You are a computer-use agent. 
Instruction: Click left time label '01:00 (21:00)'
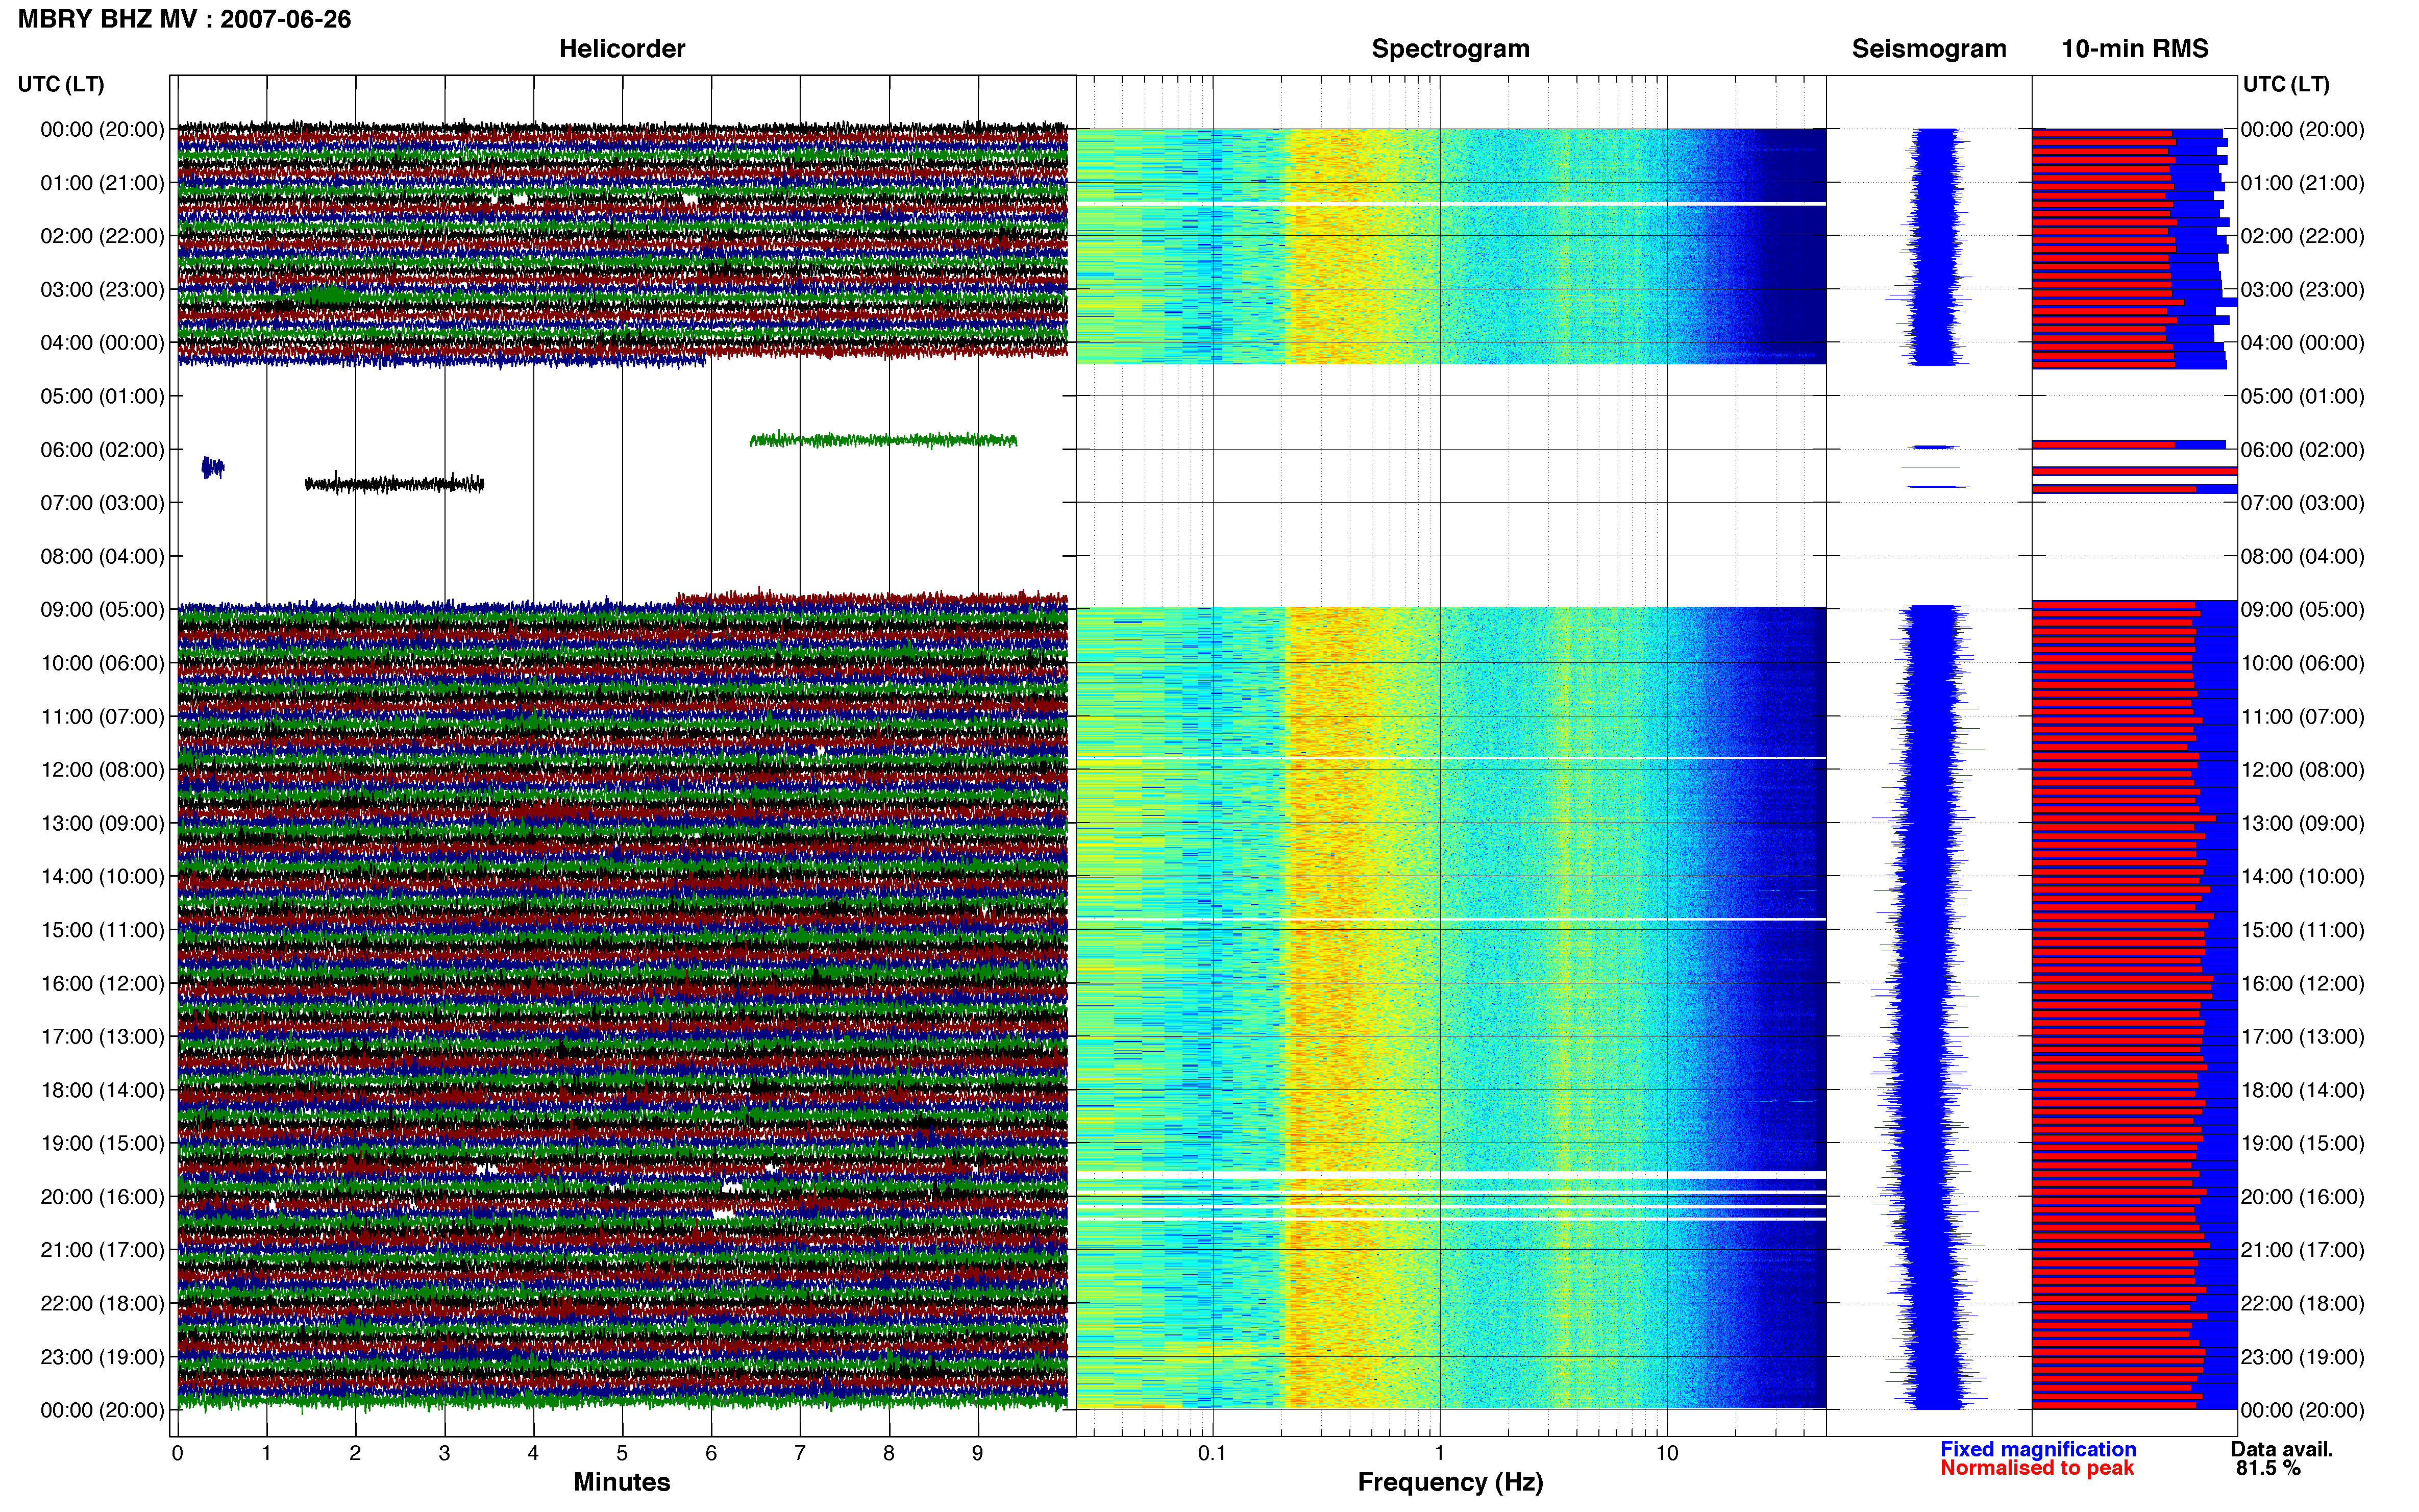tap(102, 183)
